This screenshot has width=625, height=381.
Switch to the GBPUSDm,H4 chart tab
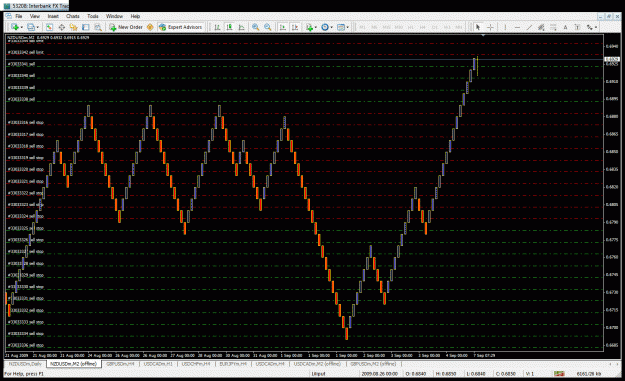120,364
